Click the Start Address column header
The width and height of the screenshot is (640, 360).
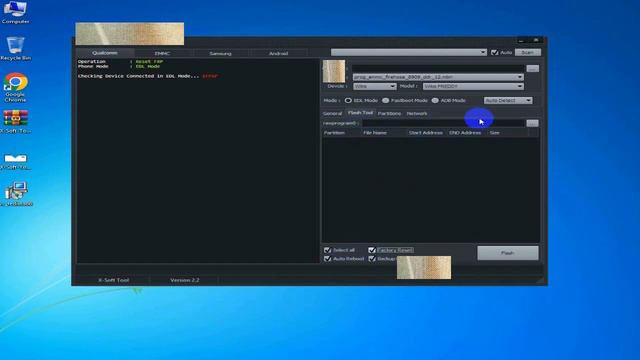[426, 133]
